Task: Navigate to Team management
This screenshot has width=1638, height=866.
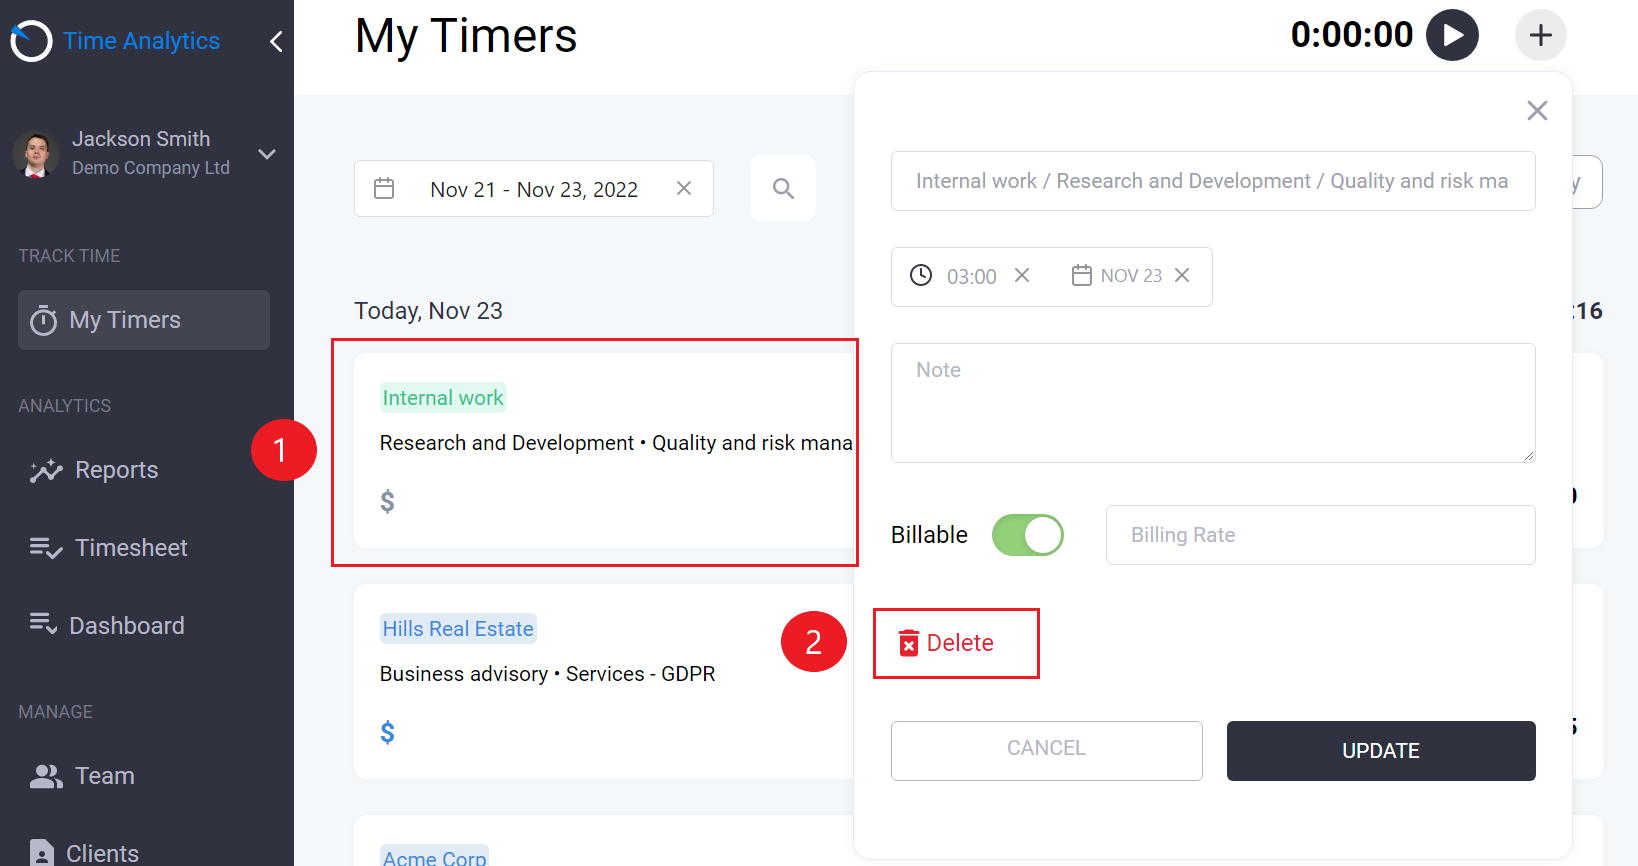Action: [105, 776]
